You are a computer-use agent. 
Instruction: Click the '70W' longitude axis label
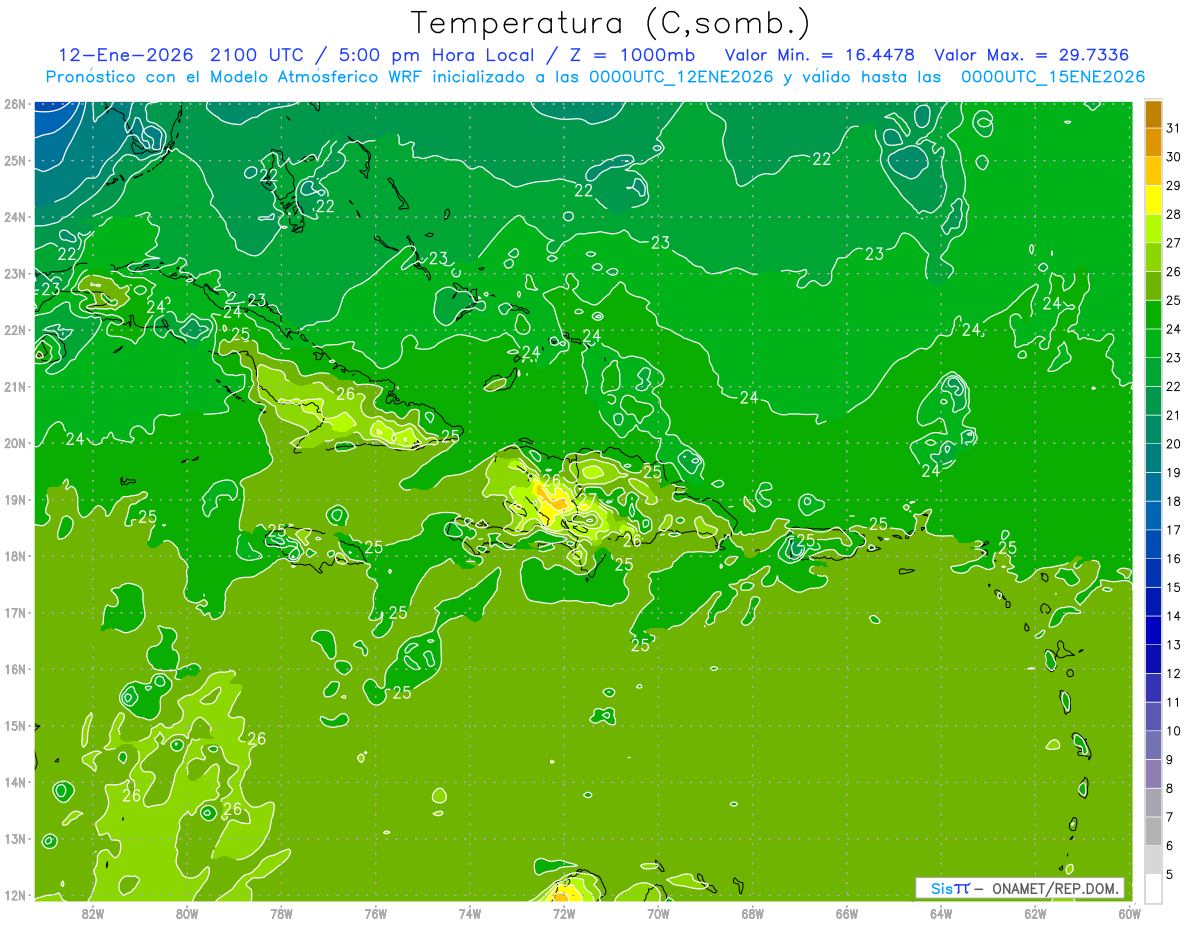(658, 913)
